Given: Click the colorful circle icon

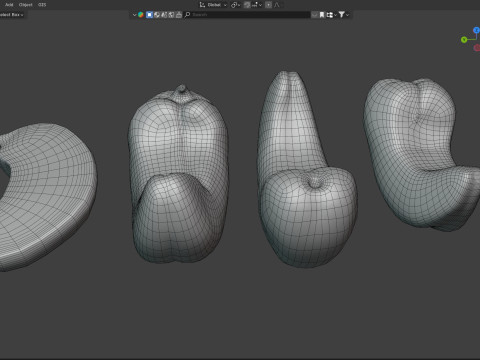Looking at the screenshot, I should click(141, 15).
